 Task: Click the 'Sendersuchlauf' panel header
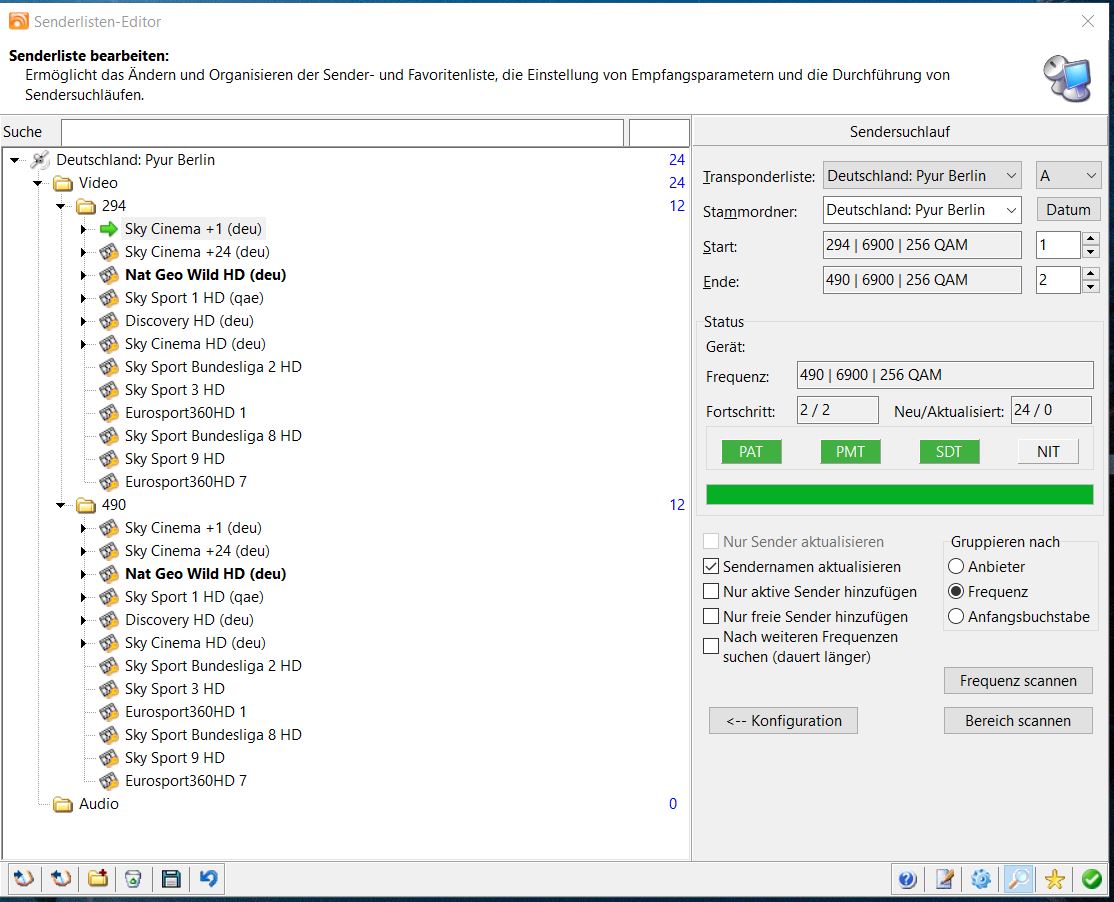point(899,132)
